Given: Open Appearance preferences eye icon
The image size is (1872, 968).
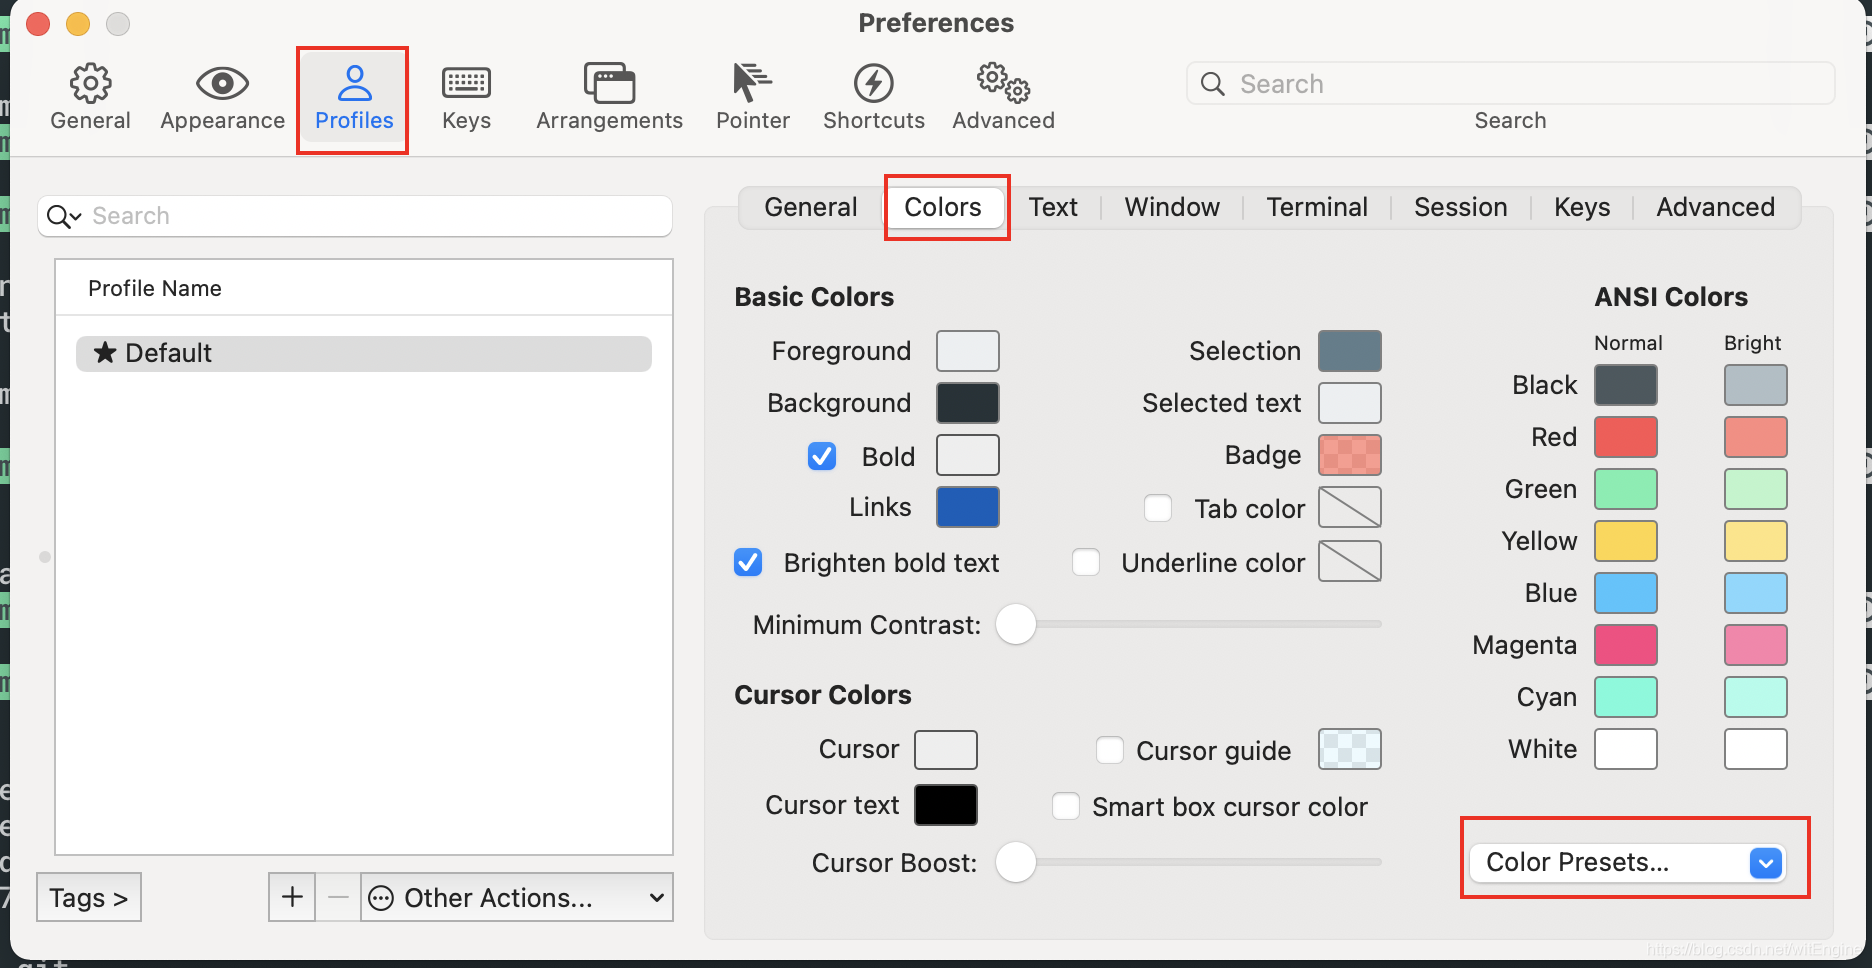Looking at the screenshot, I should click(x=222, y=83).
